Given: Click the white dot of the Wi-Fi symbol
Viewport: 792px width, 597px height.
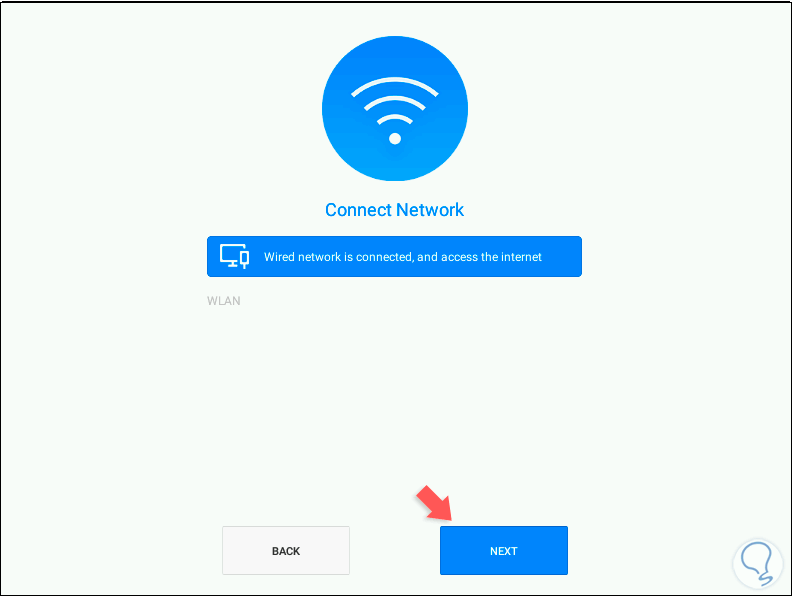Looking at the screenshot, I should (x=395, y=138).
